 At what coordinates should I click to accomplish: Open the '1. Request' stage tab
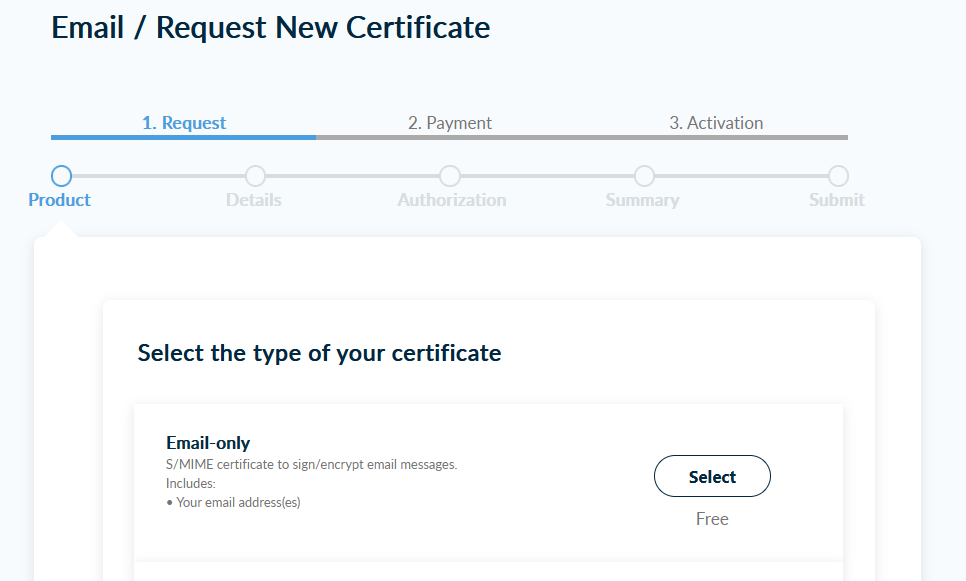(x=184, y=123)
